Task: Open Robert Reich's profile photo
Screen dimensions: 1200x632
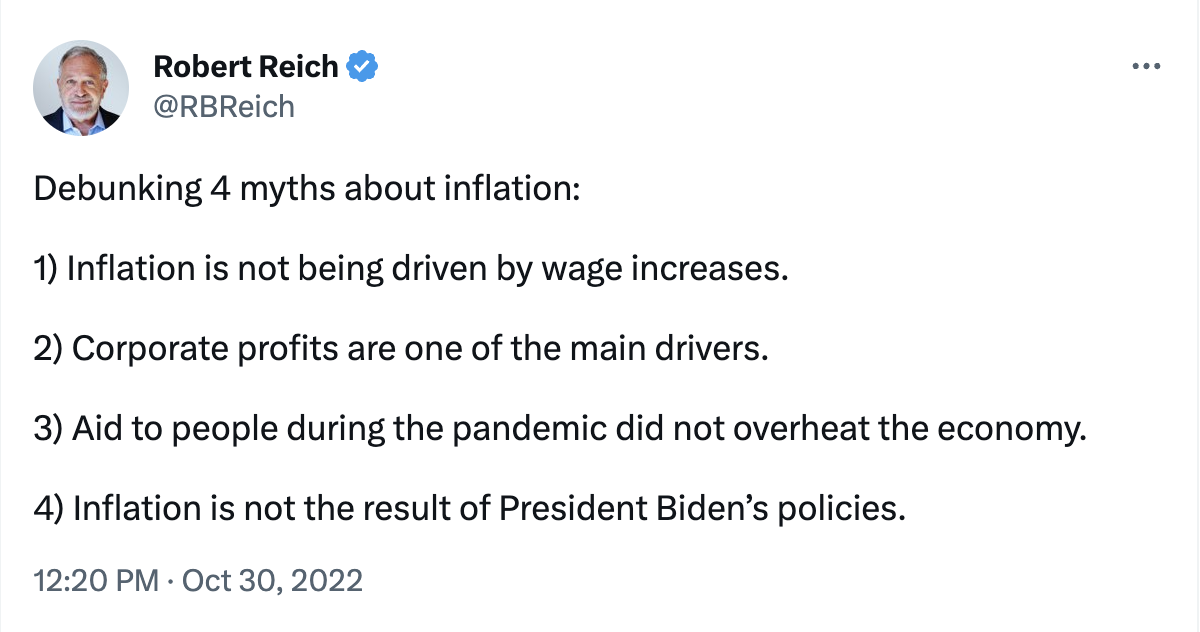Action: coord(77,89)
